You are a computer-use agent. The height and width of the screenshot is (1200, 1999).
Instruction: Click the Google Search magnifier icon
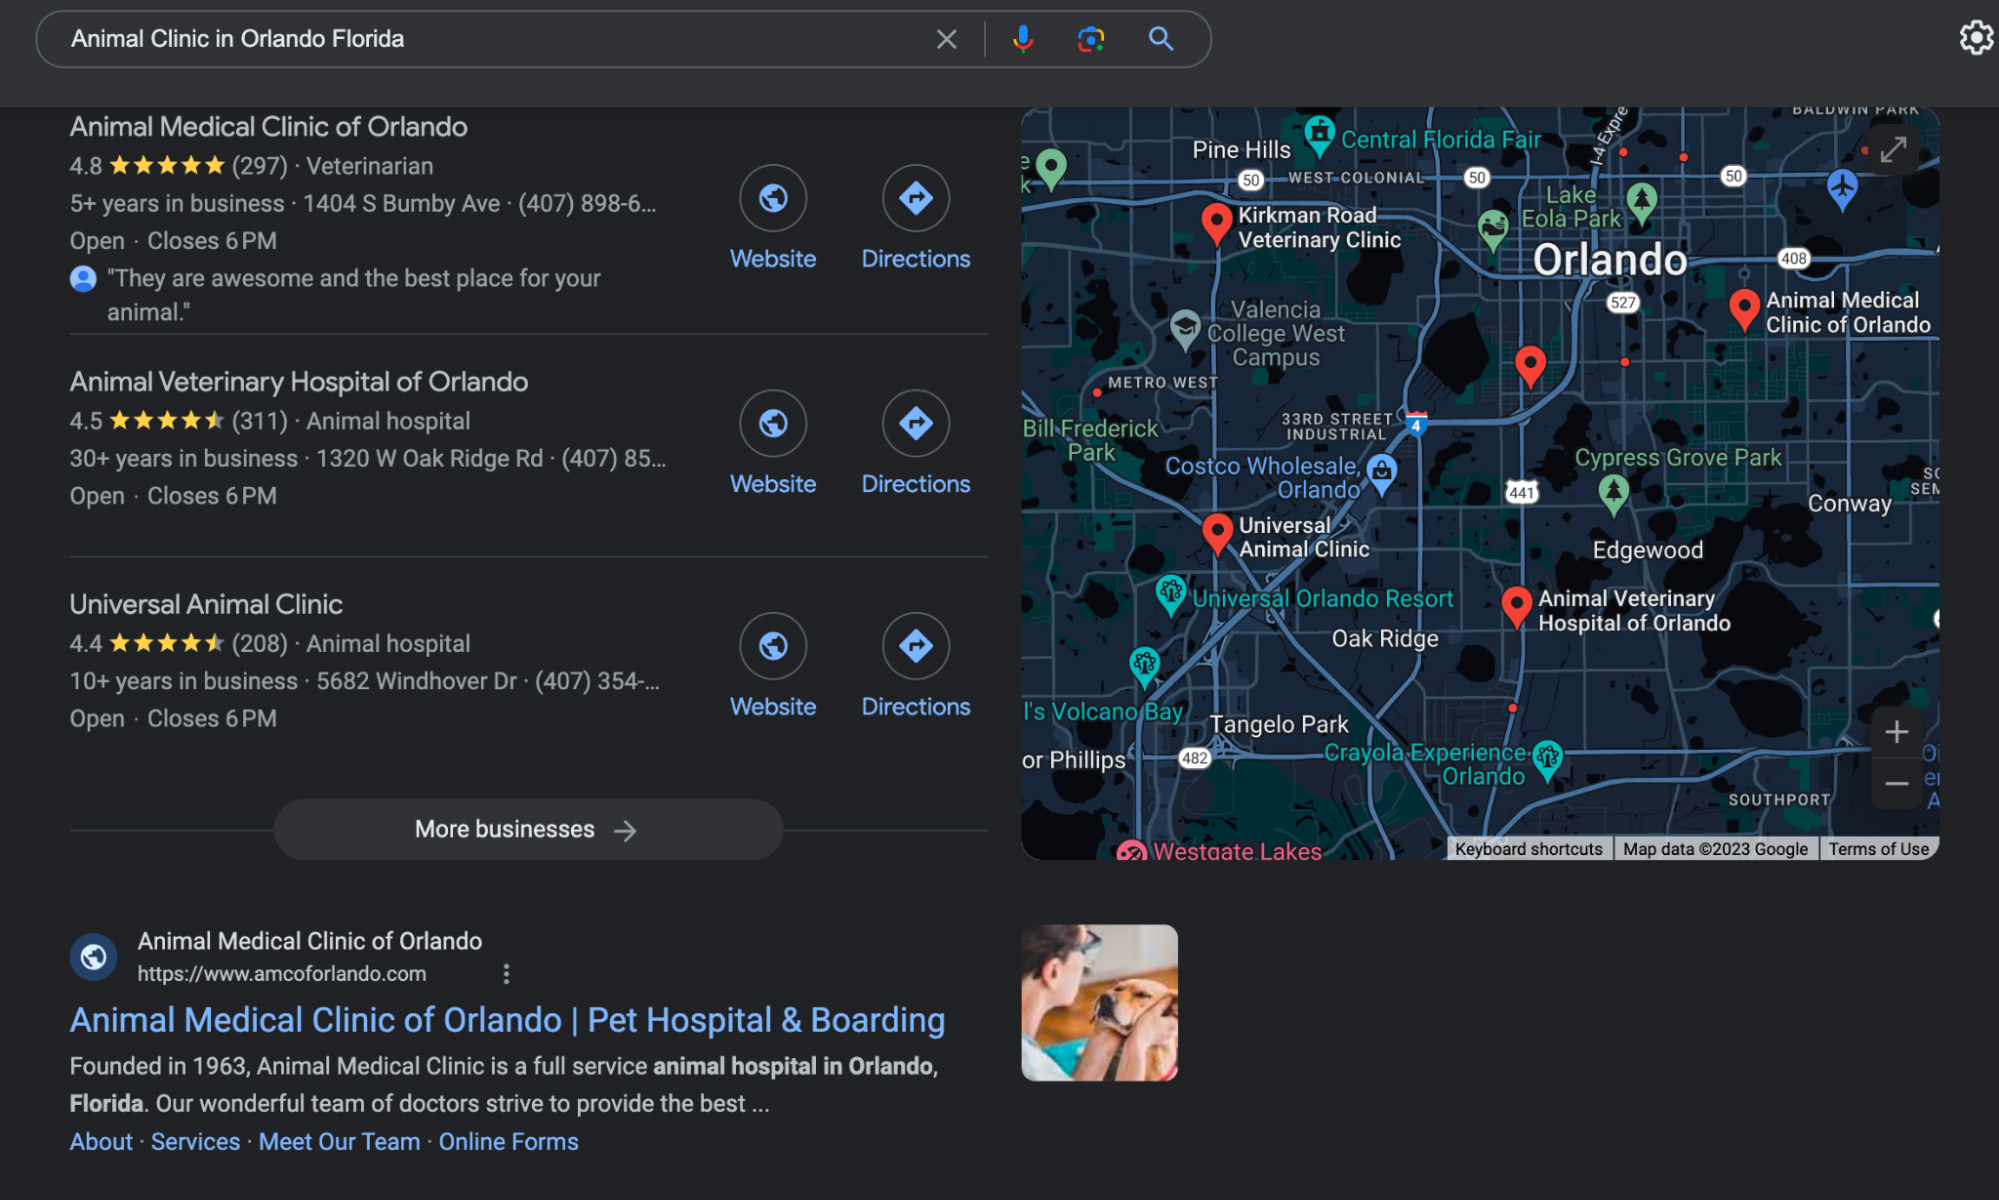(x=1162, y=39)
